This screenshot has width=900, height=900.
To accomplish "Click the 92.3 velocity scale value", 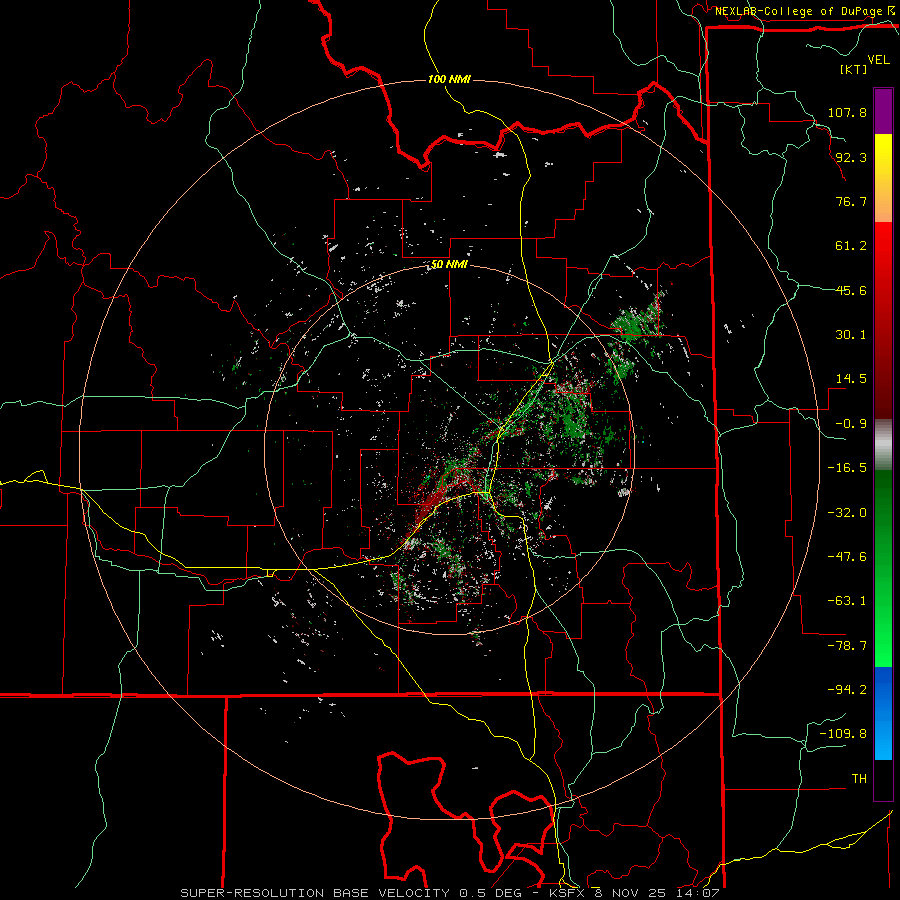I will pyautogui.click(x=851, y=157).
